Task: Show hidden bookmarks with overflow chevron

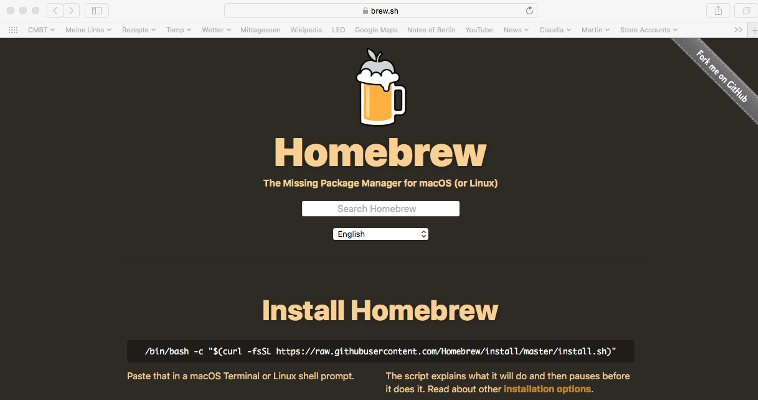Action: click(x=738, y=30)
